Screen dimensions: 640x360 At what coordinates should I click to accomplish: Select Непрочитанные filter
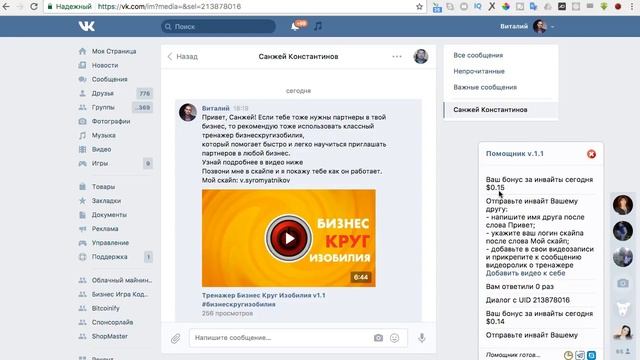point(479,71)
